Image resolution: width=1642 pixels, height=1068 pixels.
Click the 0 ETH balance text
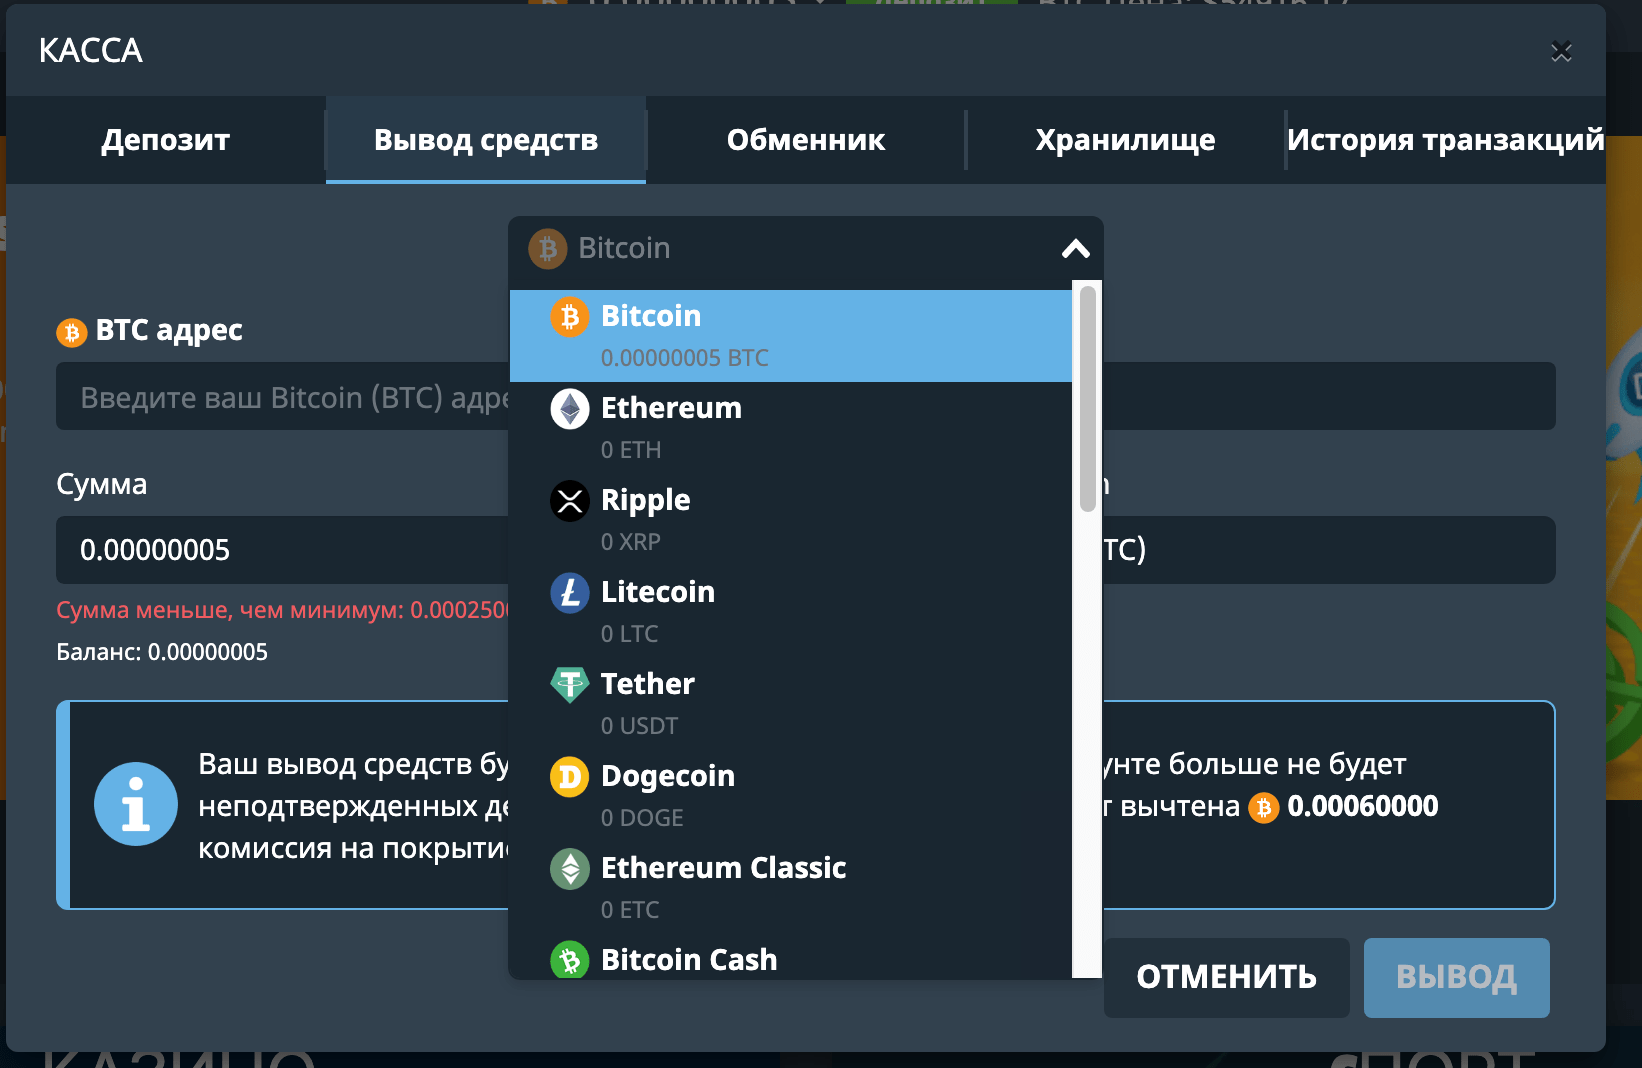[x=631, y=450]
